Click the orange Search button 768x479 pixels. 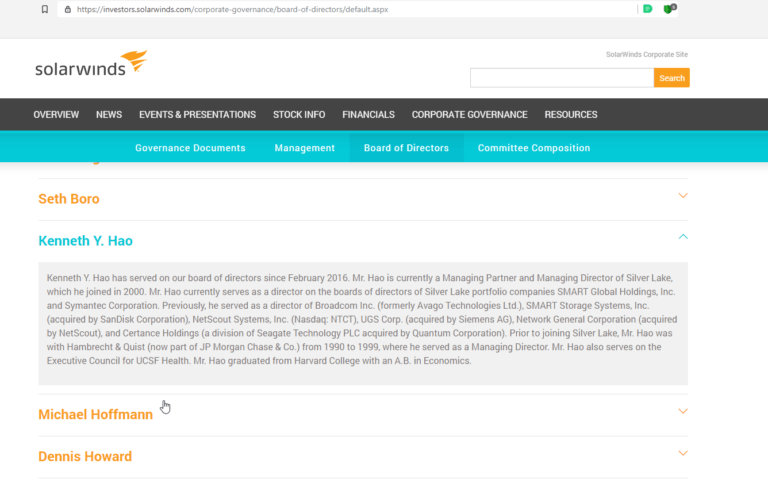coord(672,78)
